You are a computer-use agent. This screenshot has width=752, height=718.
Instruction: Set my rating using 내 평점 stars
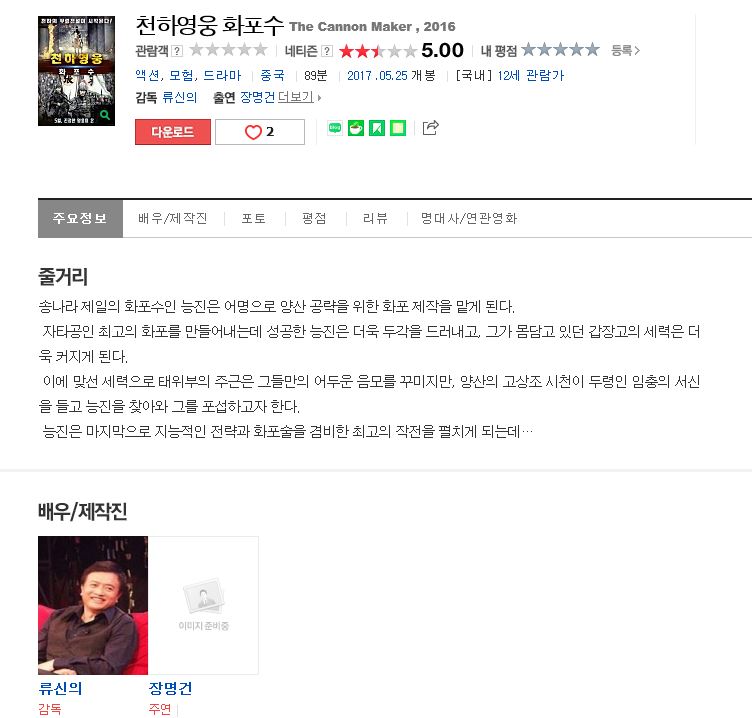pyautogui.click(x=560, y=49)
